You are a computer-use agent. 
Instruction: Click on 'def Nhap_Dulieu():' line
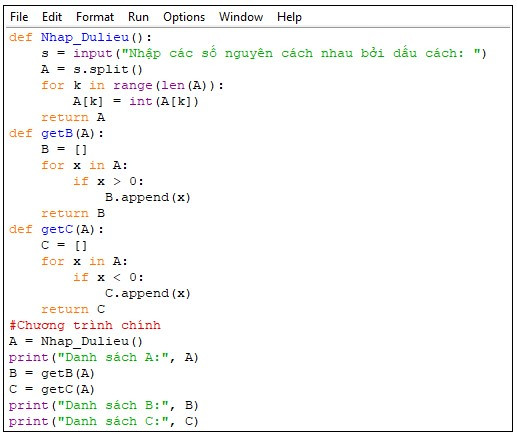point(80,37)
